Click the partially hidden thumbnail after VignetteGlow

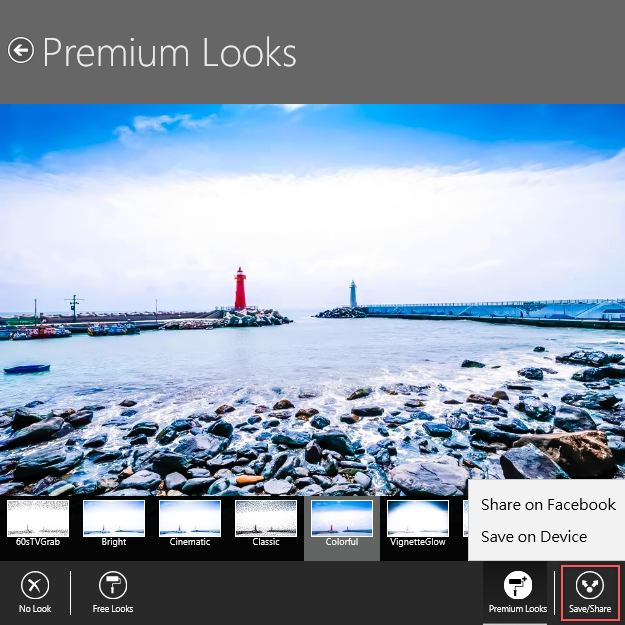(x=464, y=519)
